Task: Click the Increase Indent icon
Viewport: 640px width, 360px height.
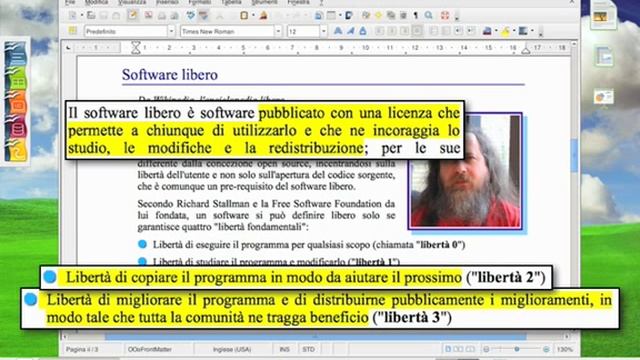Action: 471,31
